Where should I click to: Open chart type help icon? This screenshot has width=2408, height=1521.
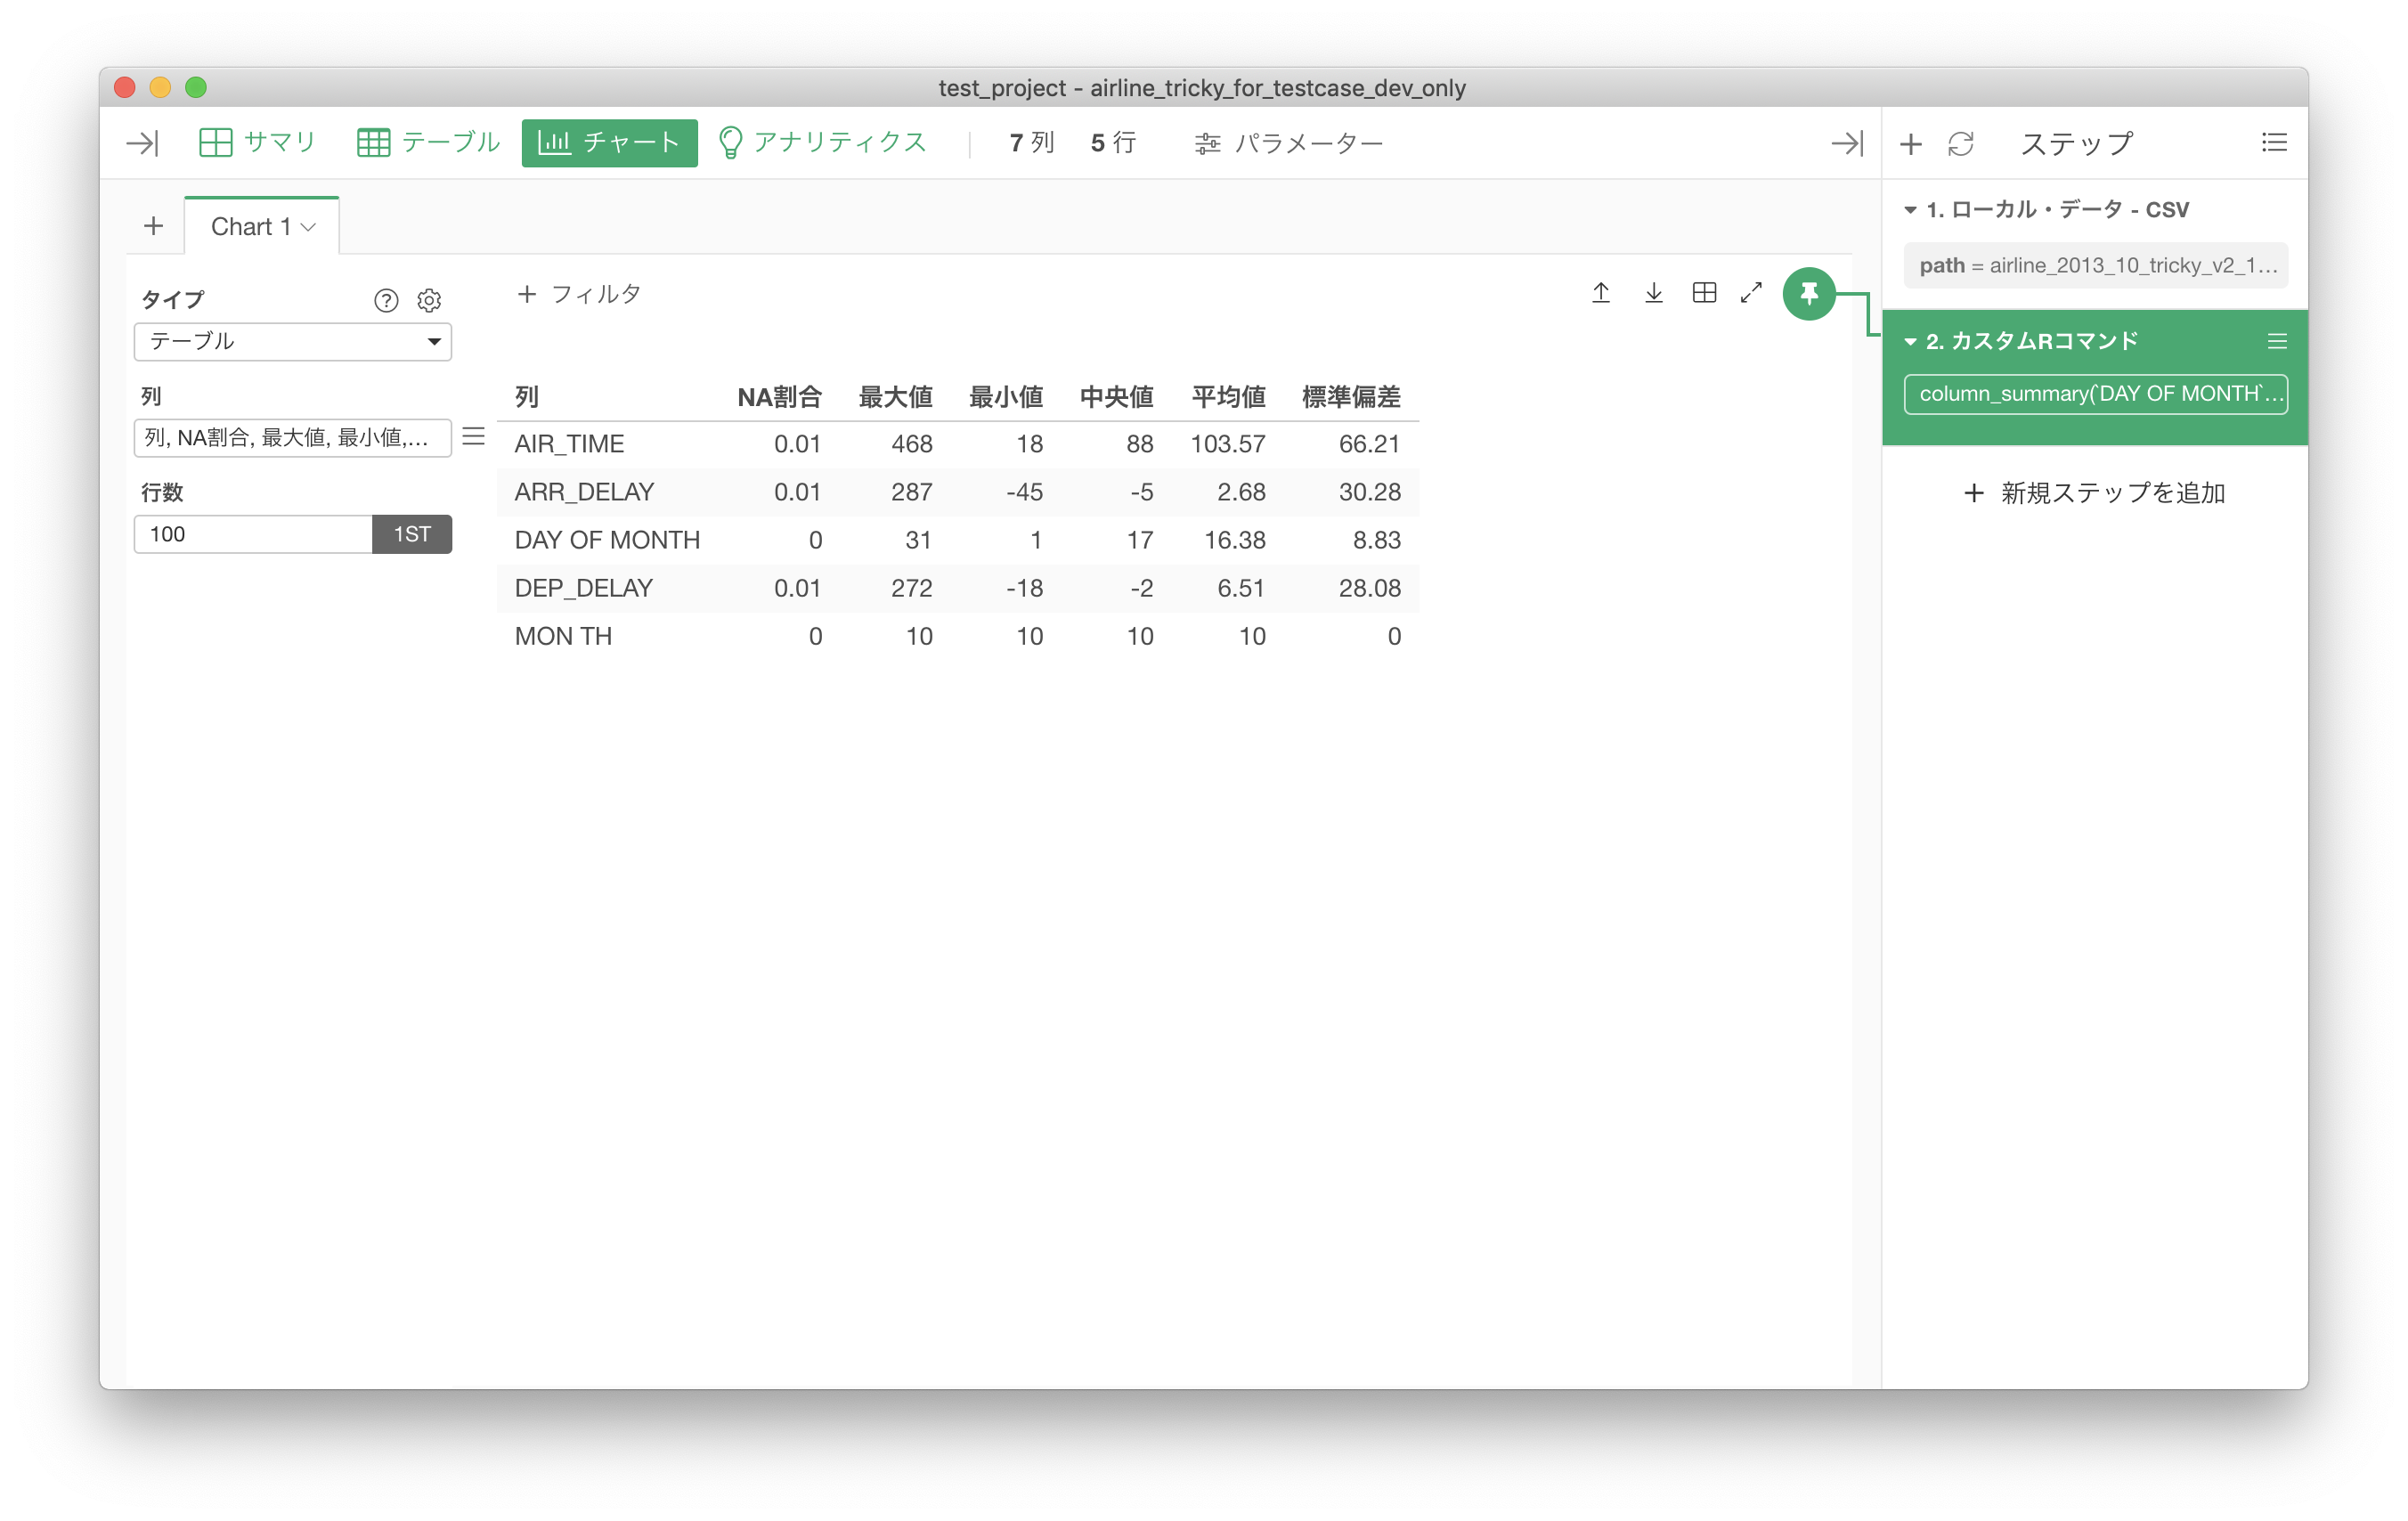(x=386, y=300)
